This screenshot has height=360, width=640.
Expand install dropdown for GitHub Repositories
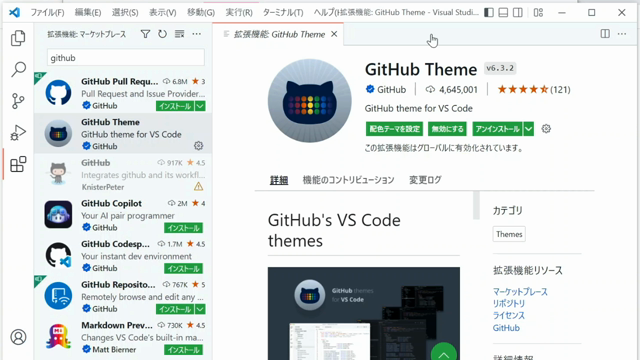click(x=200, y=309)
